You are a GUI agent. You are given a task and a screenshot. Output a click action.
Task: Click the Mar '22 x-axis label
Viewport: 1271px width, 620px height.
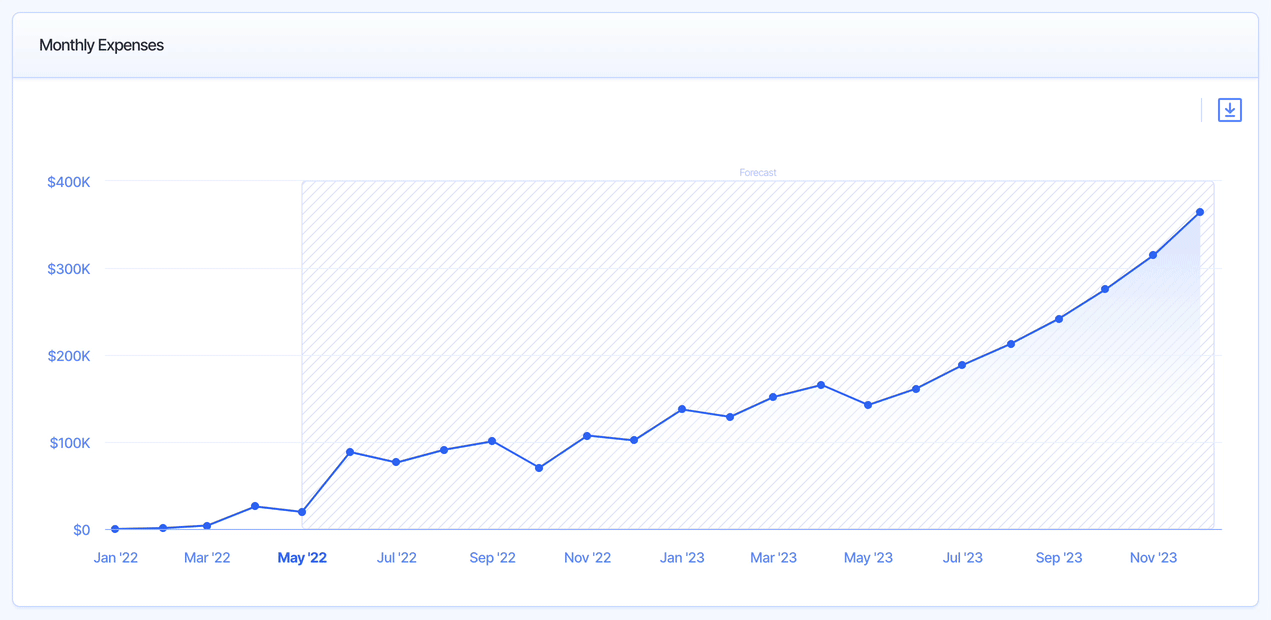pos(207,558)
